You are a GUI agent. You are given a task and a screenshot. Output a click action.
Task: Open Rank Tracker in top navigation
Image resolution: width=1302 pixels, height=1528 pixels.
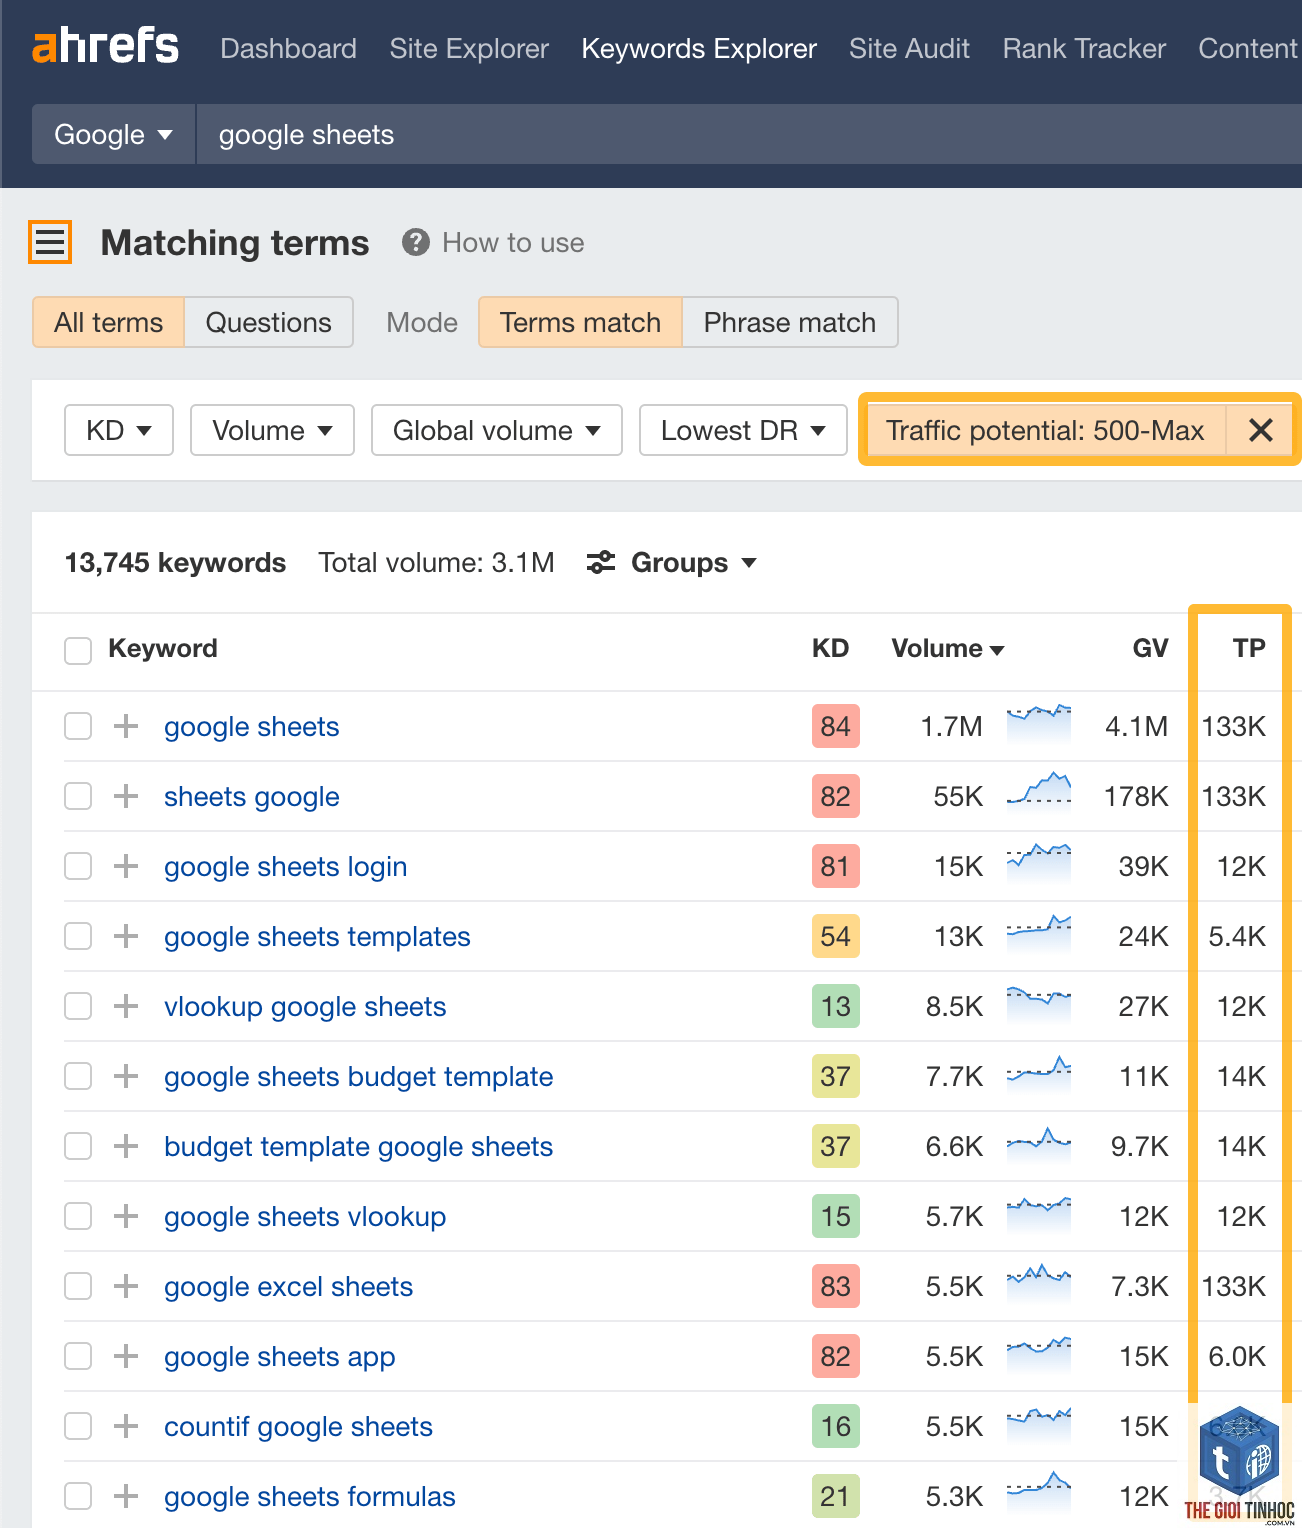[1084, 48]
